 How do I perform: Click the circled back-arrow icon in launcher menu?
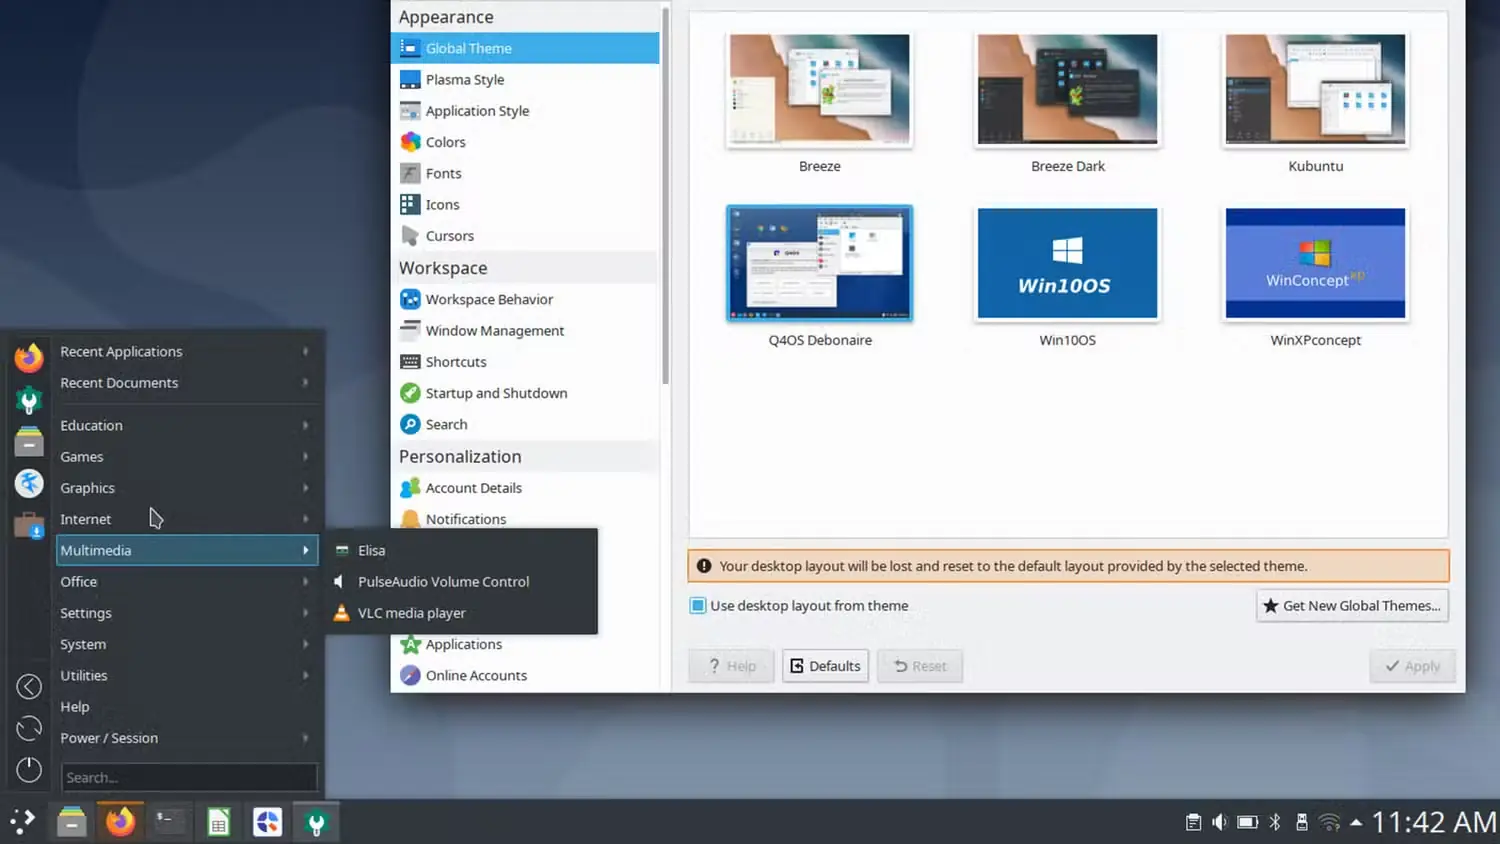[x=29, y=687]
